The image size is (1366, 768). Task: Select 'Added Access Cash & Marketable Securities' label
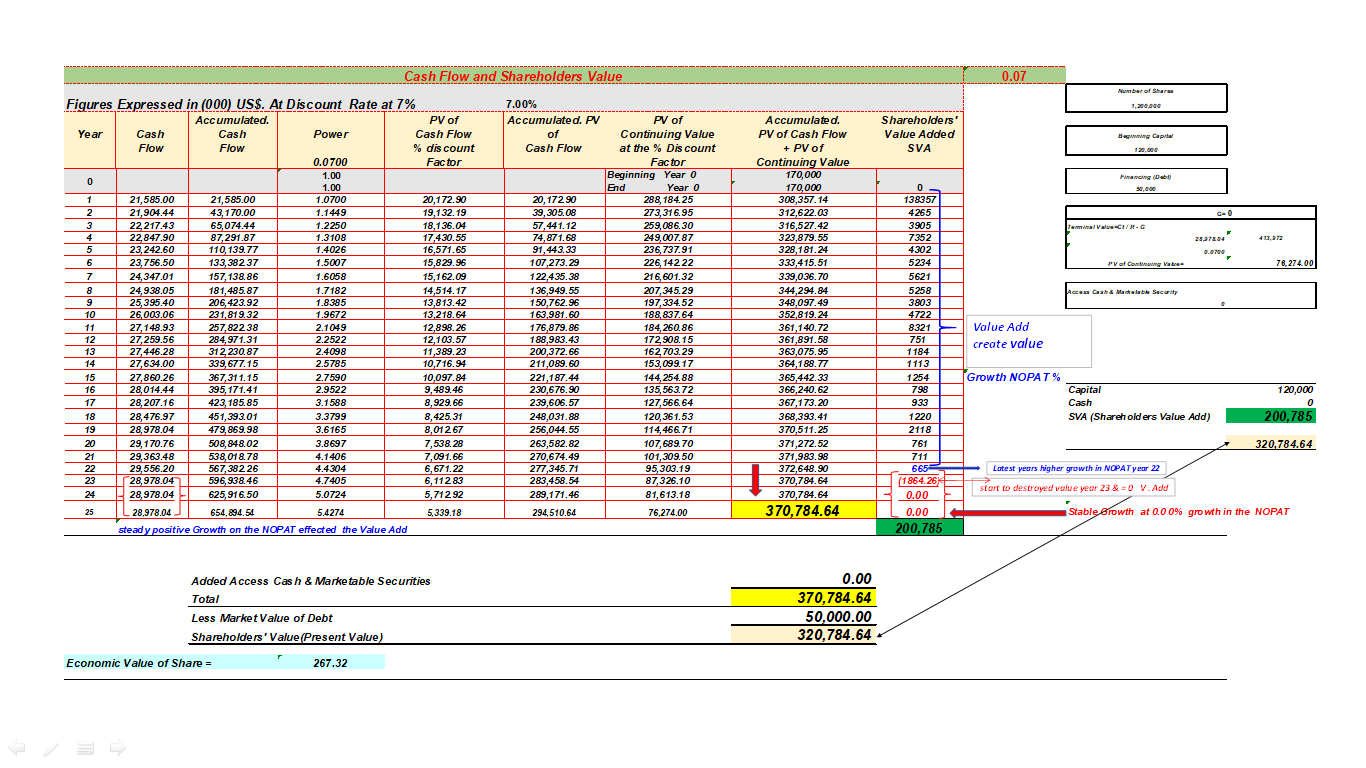point(311,581)
